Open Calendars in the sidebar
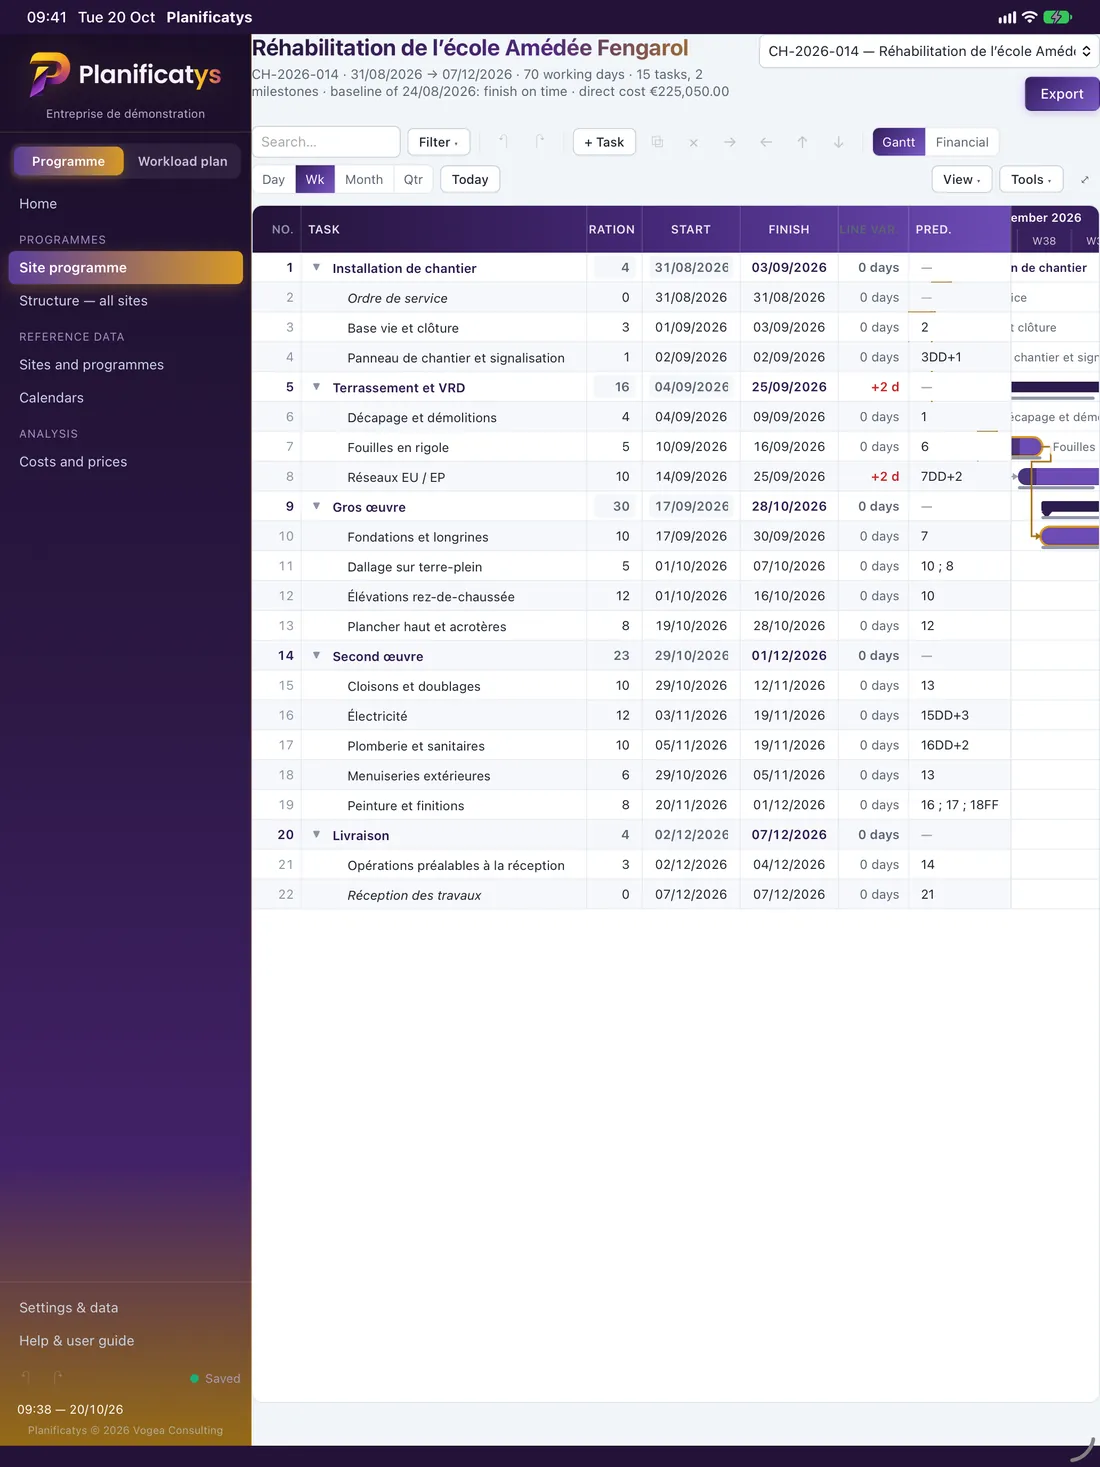 point(125,398)
